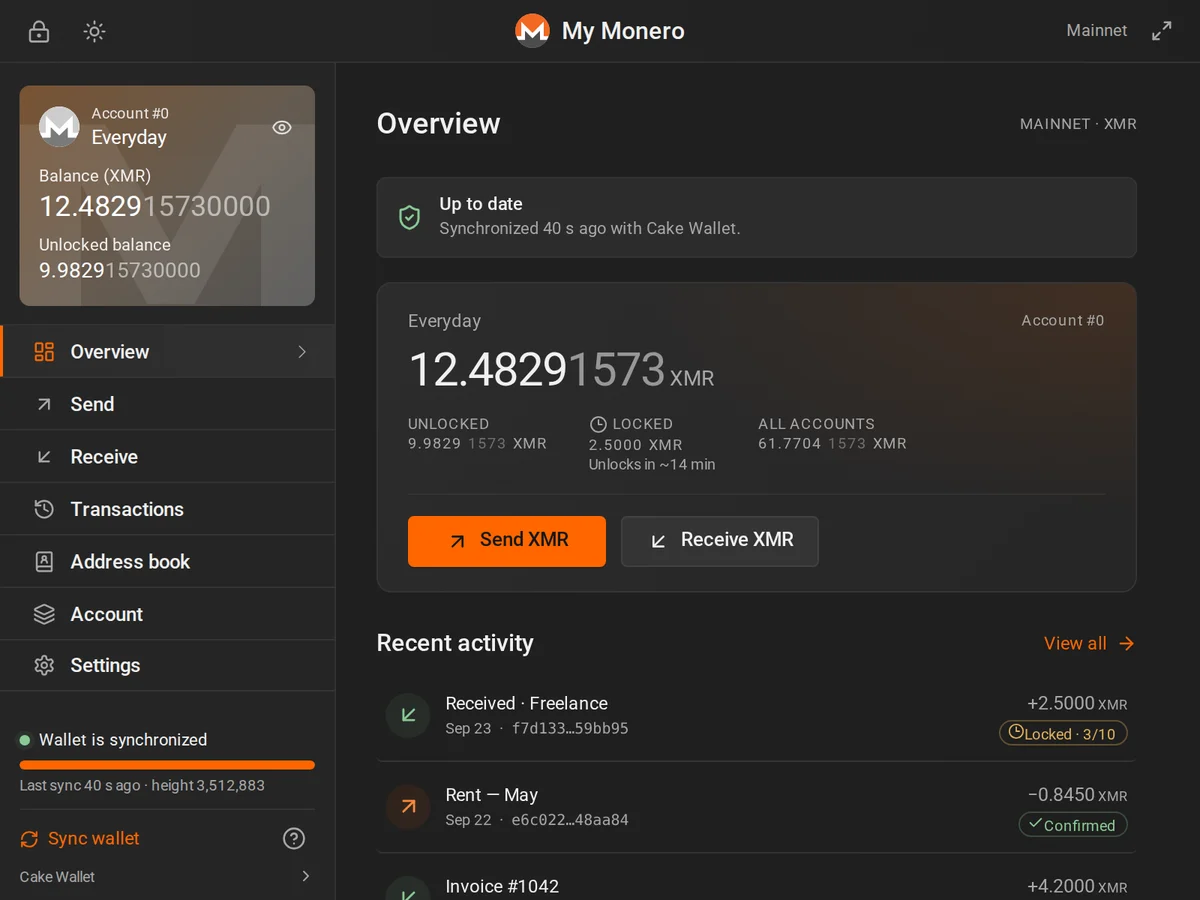
Task: Click the View all arrow icon
Action: point(1127,644)
